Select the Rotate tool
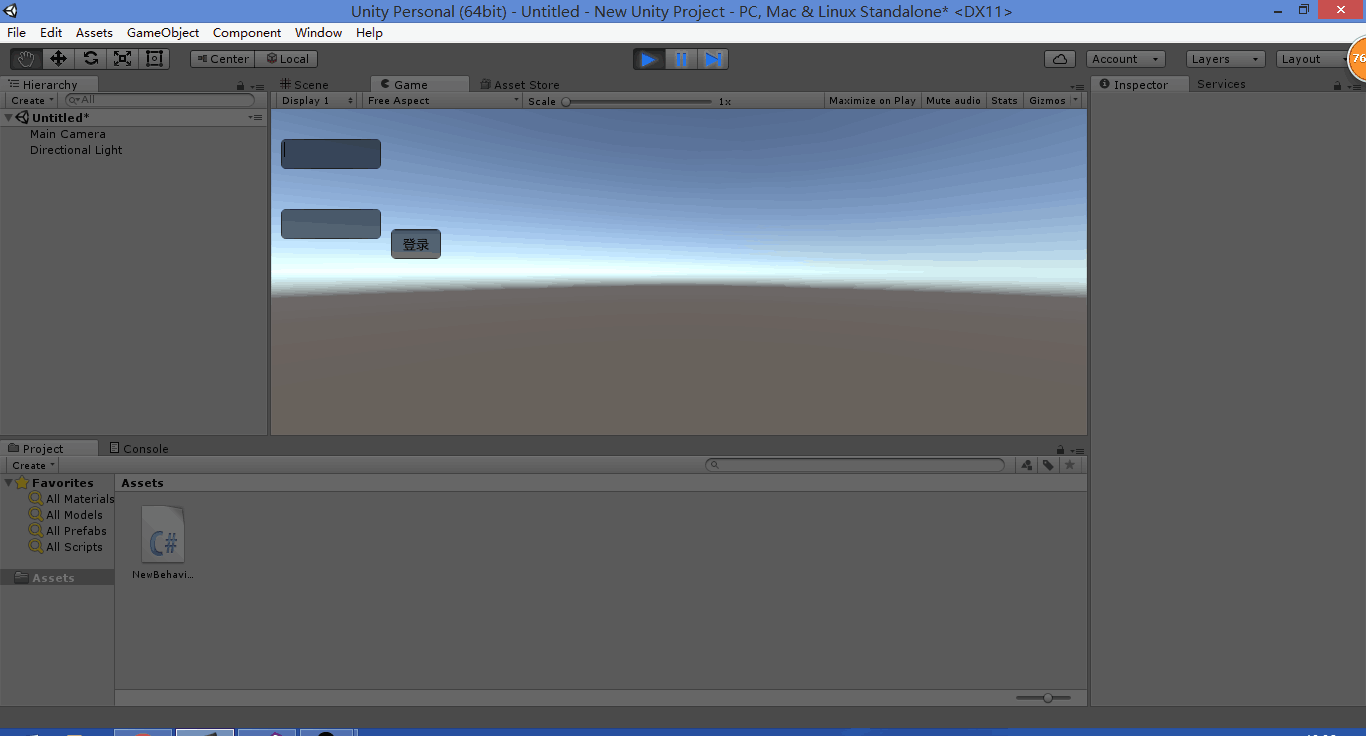The image size is (1366, 736). (90, 59)
